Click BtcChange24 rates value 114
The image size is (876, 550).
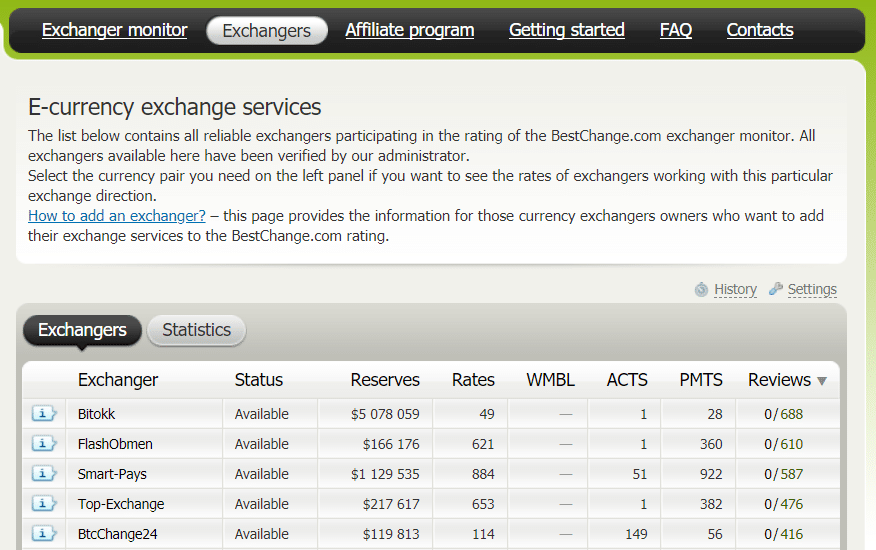[483, 534]
